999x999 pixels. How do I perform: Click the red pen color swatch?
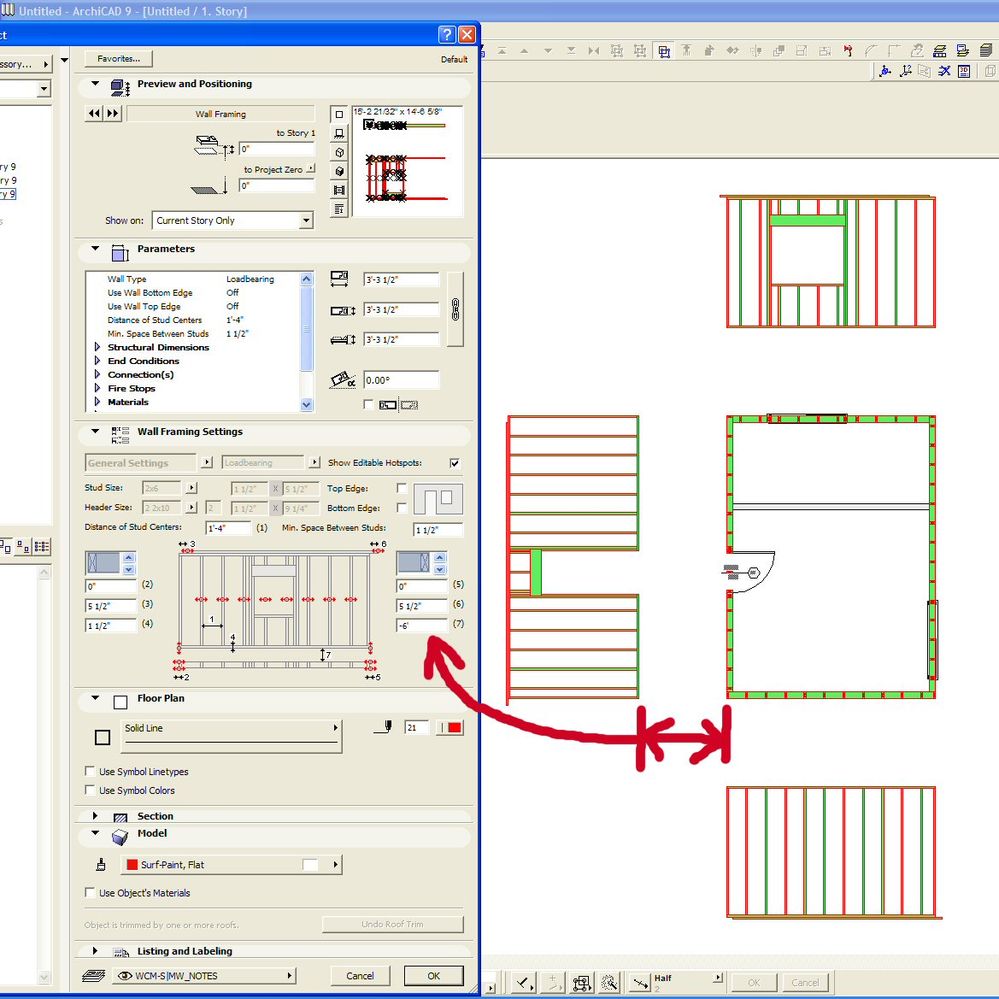click(x=454, y=728)
